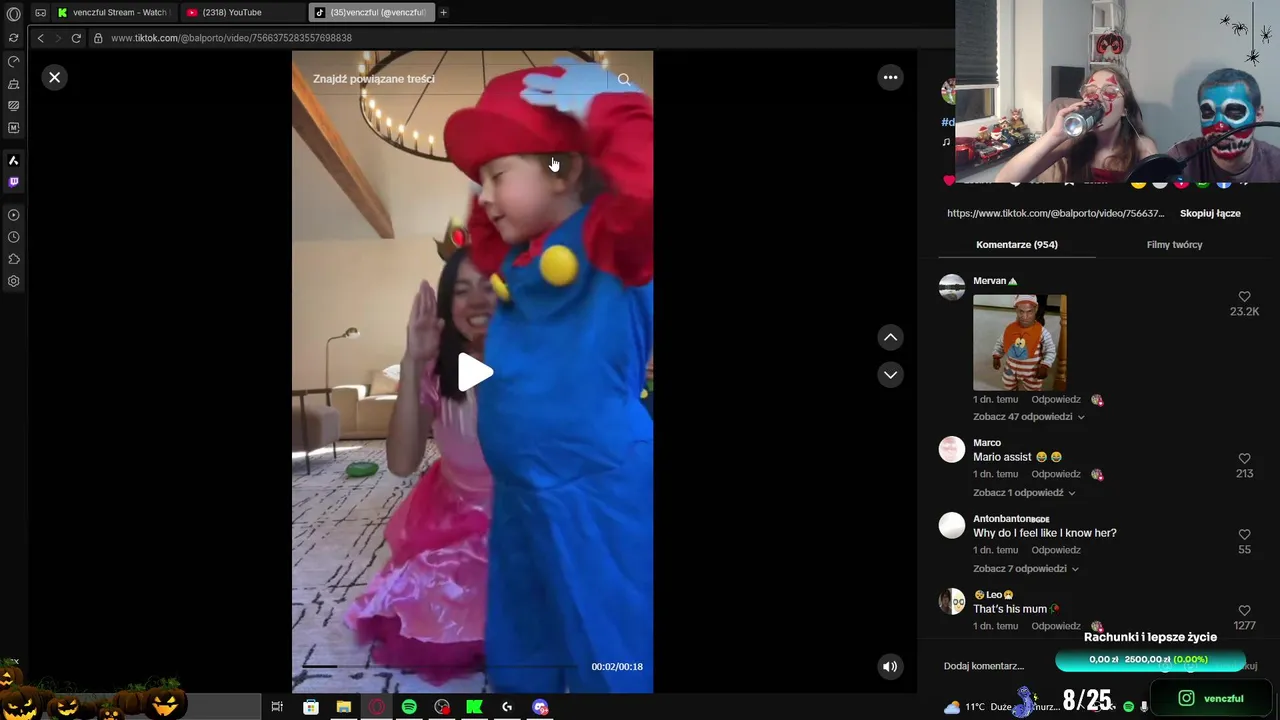Open Marco's profile avatar
This screenshot has width=1280, height=720.
952,449
